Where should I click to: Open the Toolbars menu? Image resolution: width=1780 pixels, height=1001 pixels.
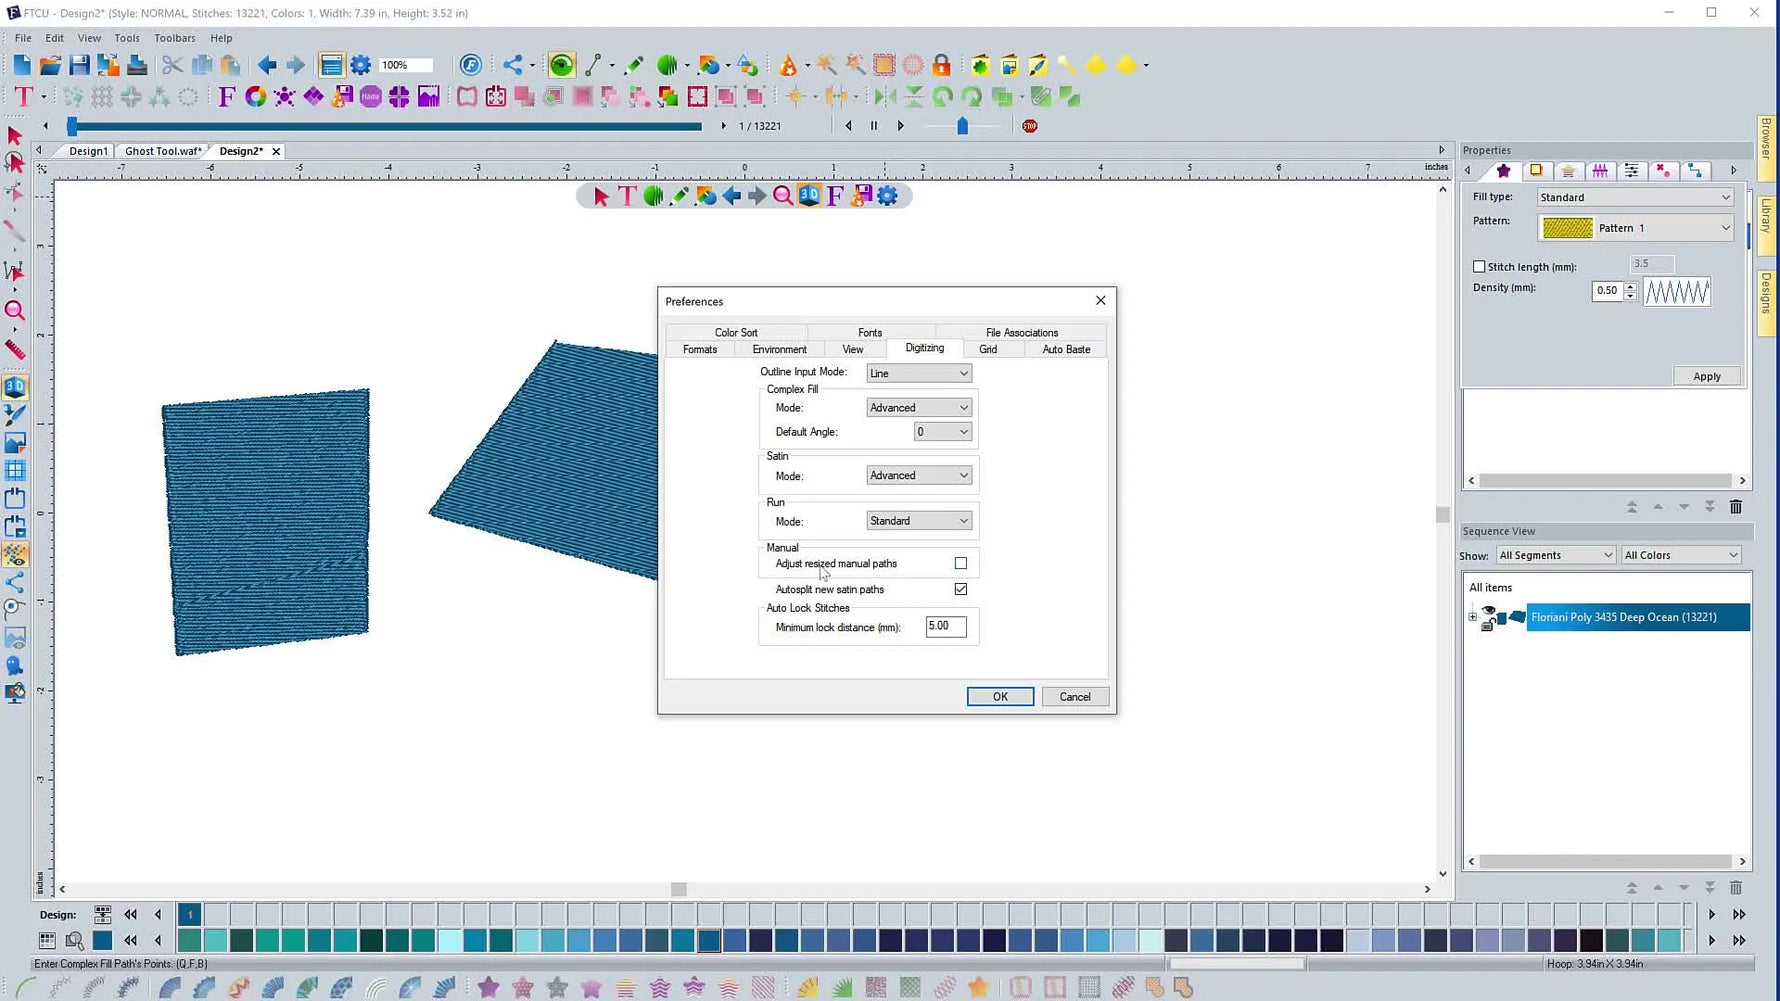174,37
